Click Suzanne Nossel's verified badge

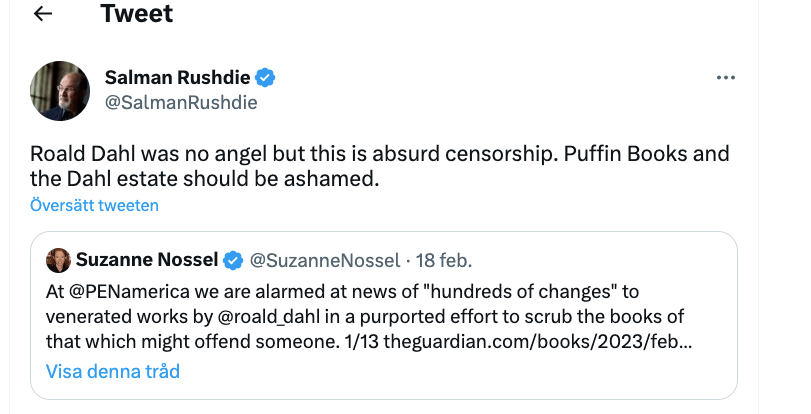[233, 261]
